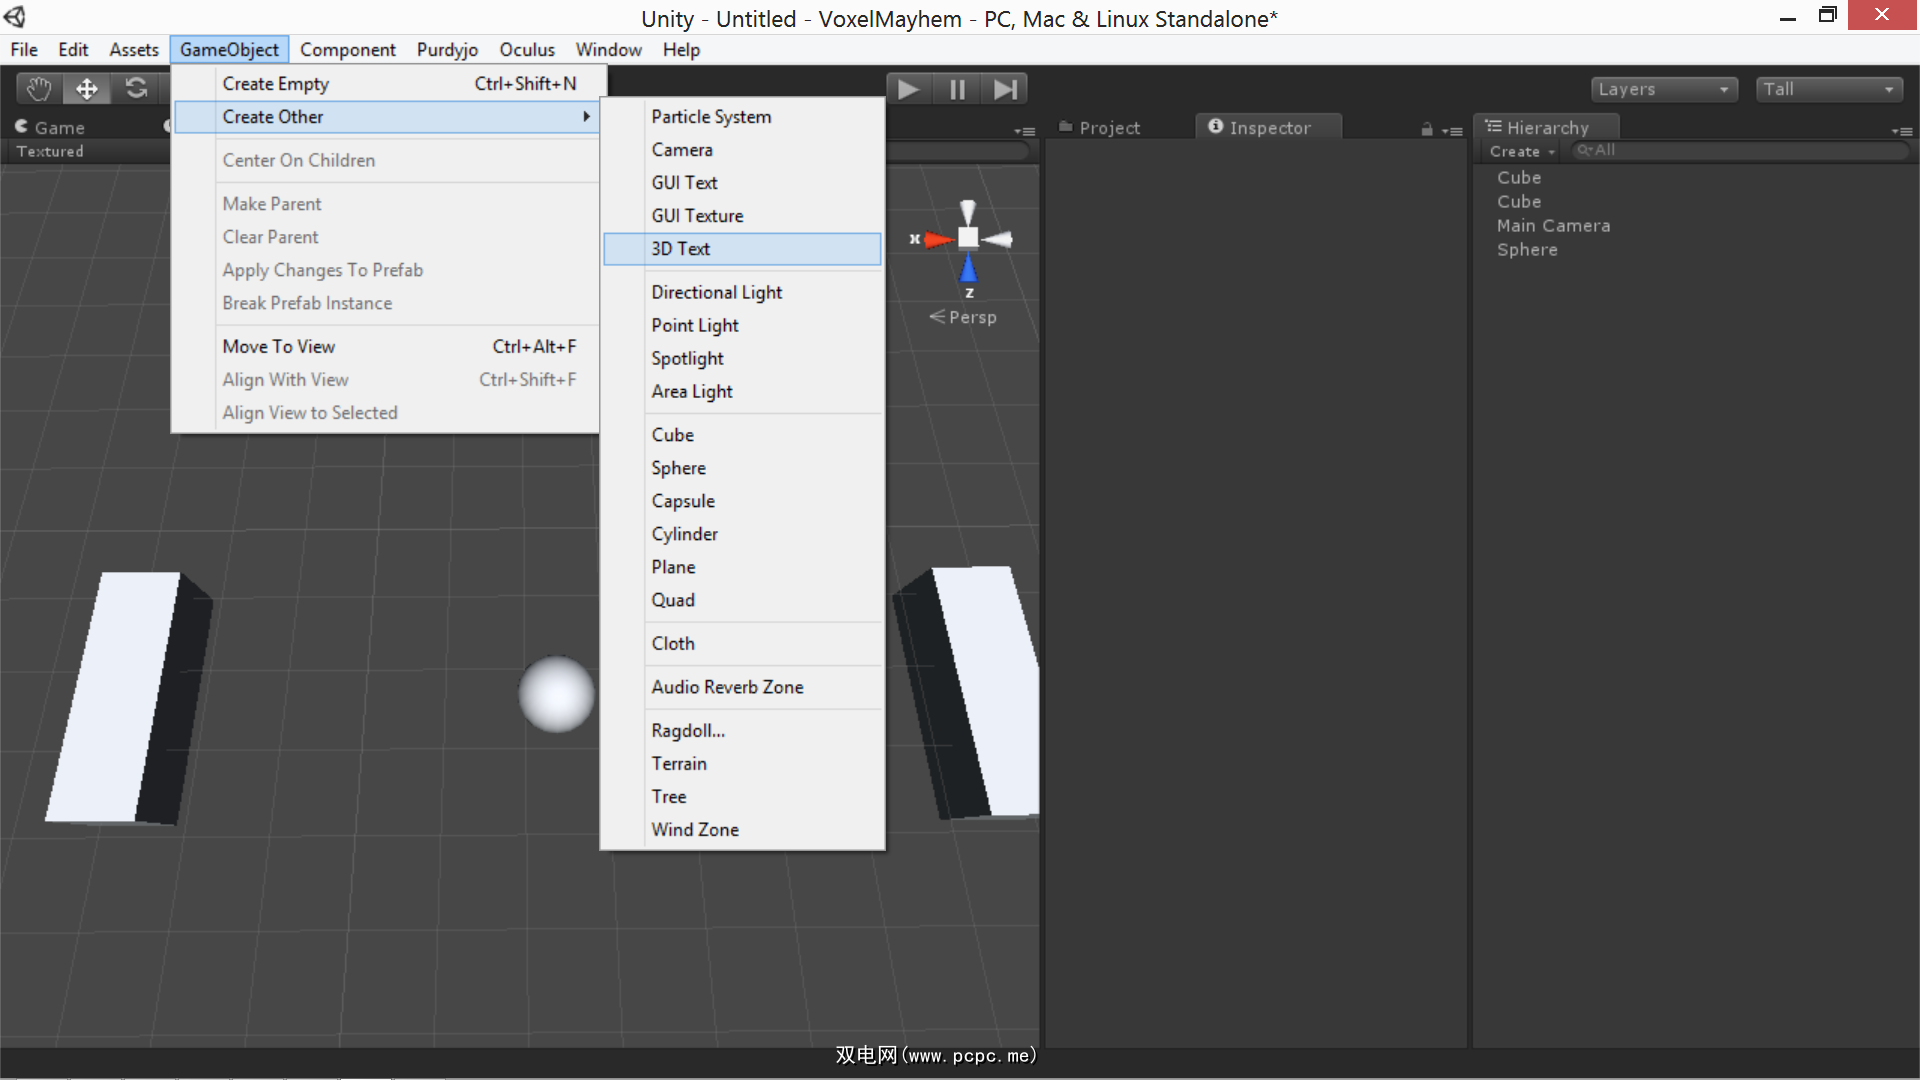Click the blue Z axis gizmo cone
1920x1080 pixels.
point(968,268)
